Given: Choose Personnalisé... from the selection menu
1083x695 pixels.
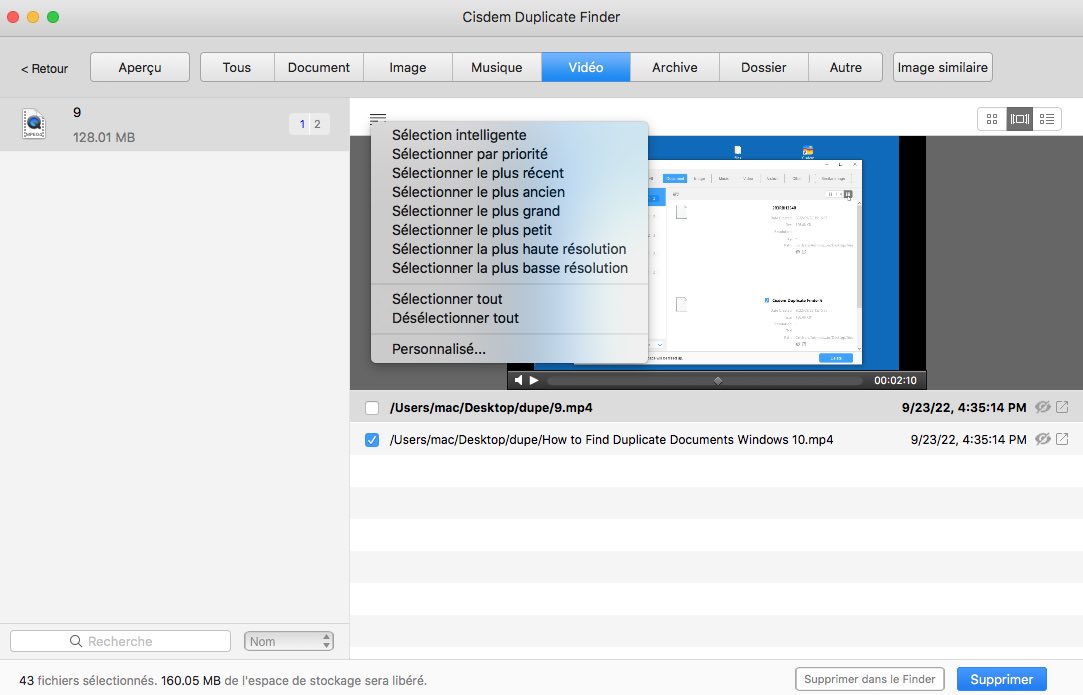Looking at the screenshot, I should click(x=439, y=349).
